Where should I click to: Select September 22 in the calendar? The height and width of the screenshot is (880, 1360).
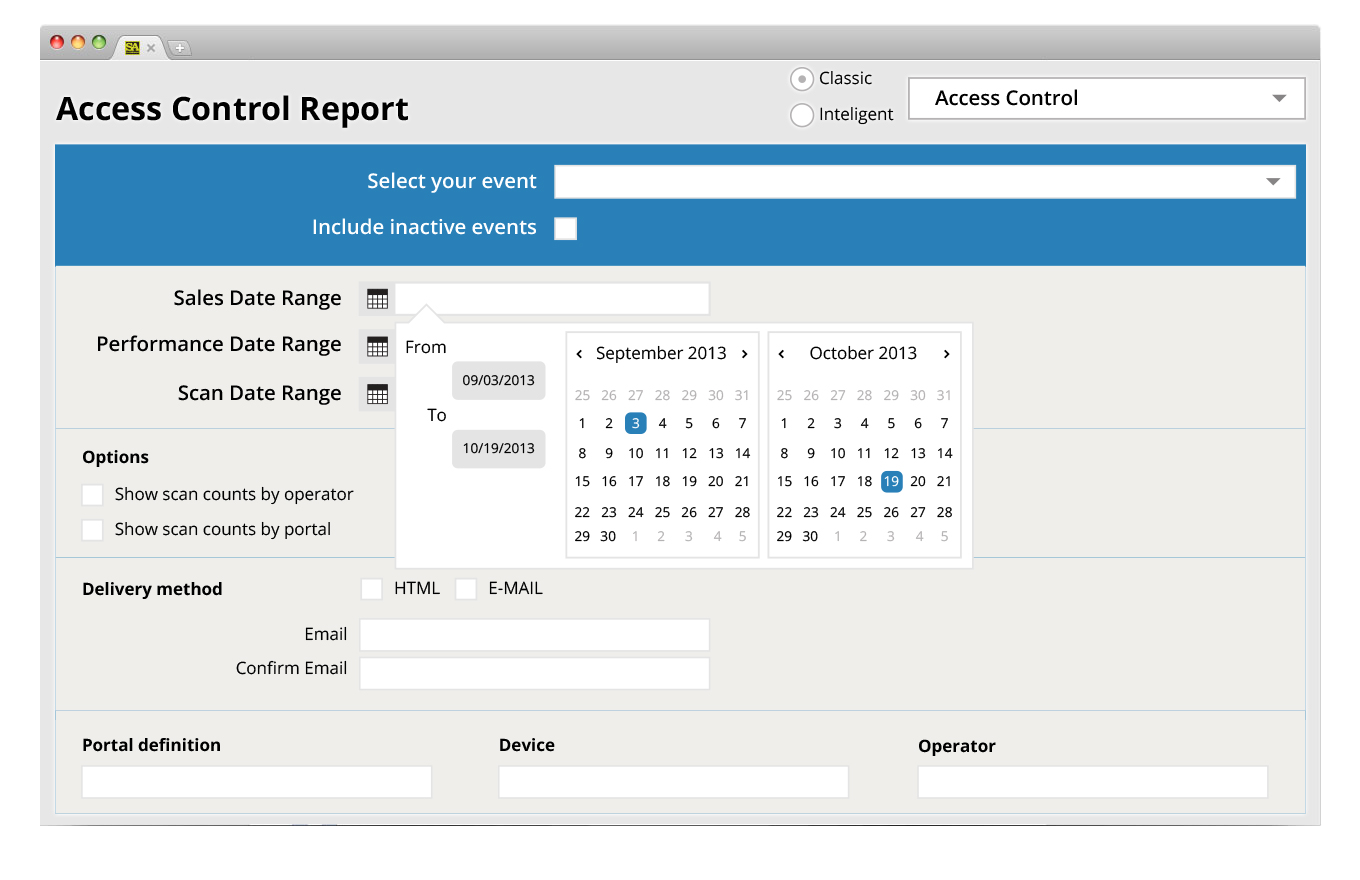tap(582, 512)
